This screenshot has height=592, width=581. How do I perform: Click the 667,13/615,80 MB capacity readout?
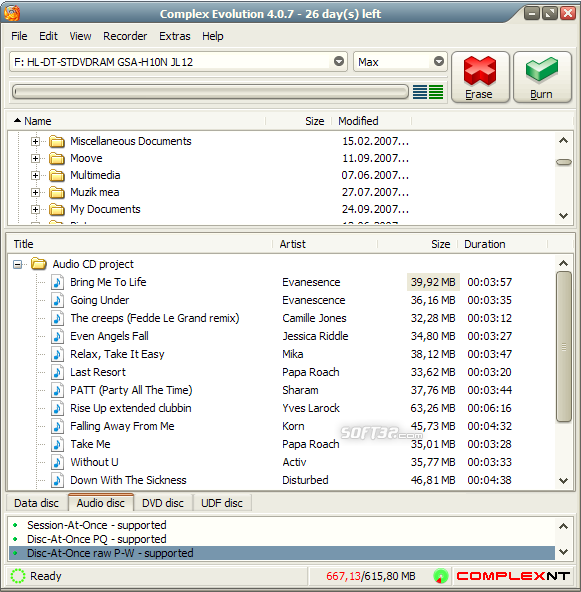tap(371, 576)
